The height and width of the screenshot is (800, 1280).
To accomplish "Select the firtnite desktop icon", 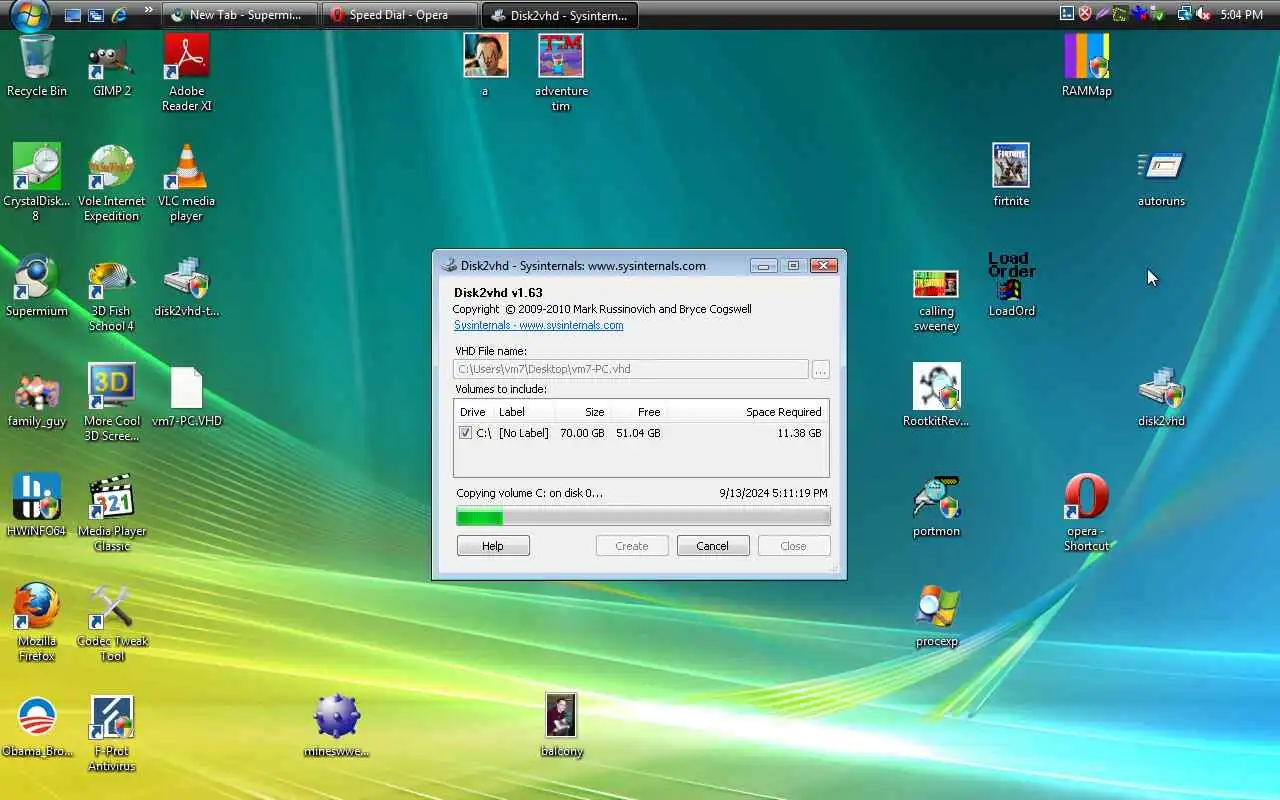I will coord(1011,176).
